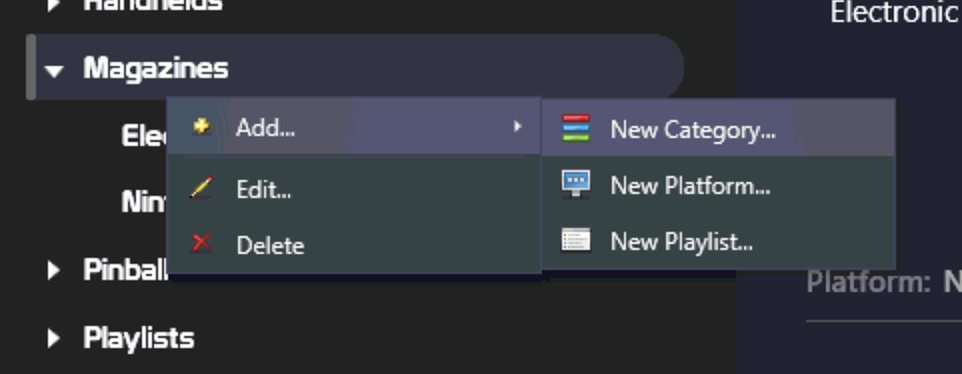This screenshot has height=374, width=962.
Task: Pick New Platform... from the submenu
Action: pyautogui.click(x=718, y=185)
